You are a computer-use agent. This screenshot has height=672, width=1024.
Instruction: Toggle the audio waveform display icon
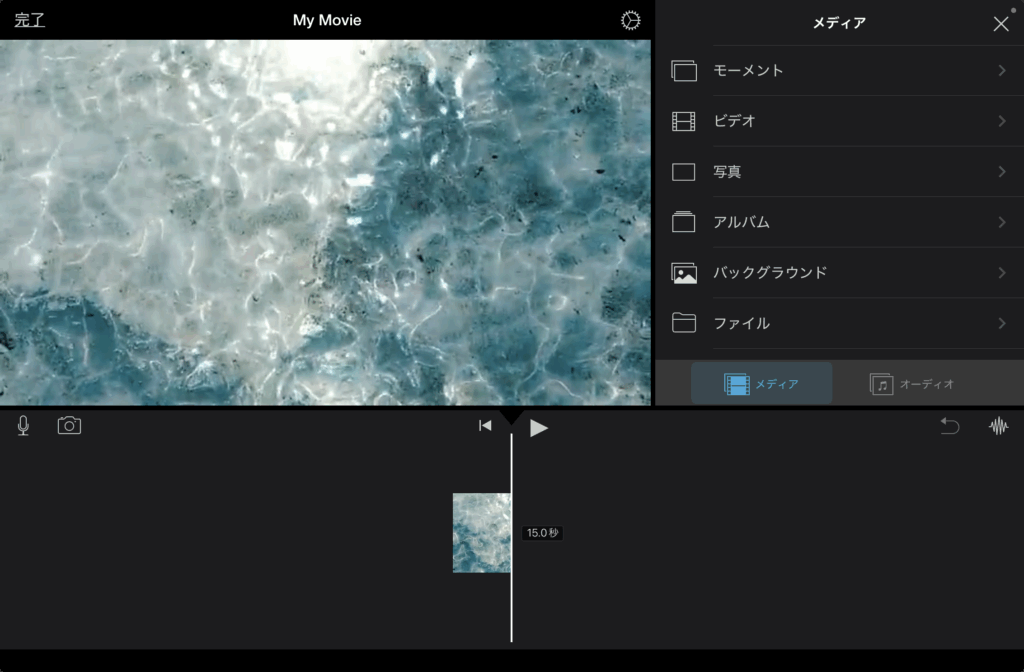pyautogui.click(x=998, y=426)
